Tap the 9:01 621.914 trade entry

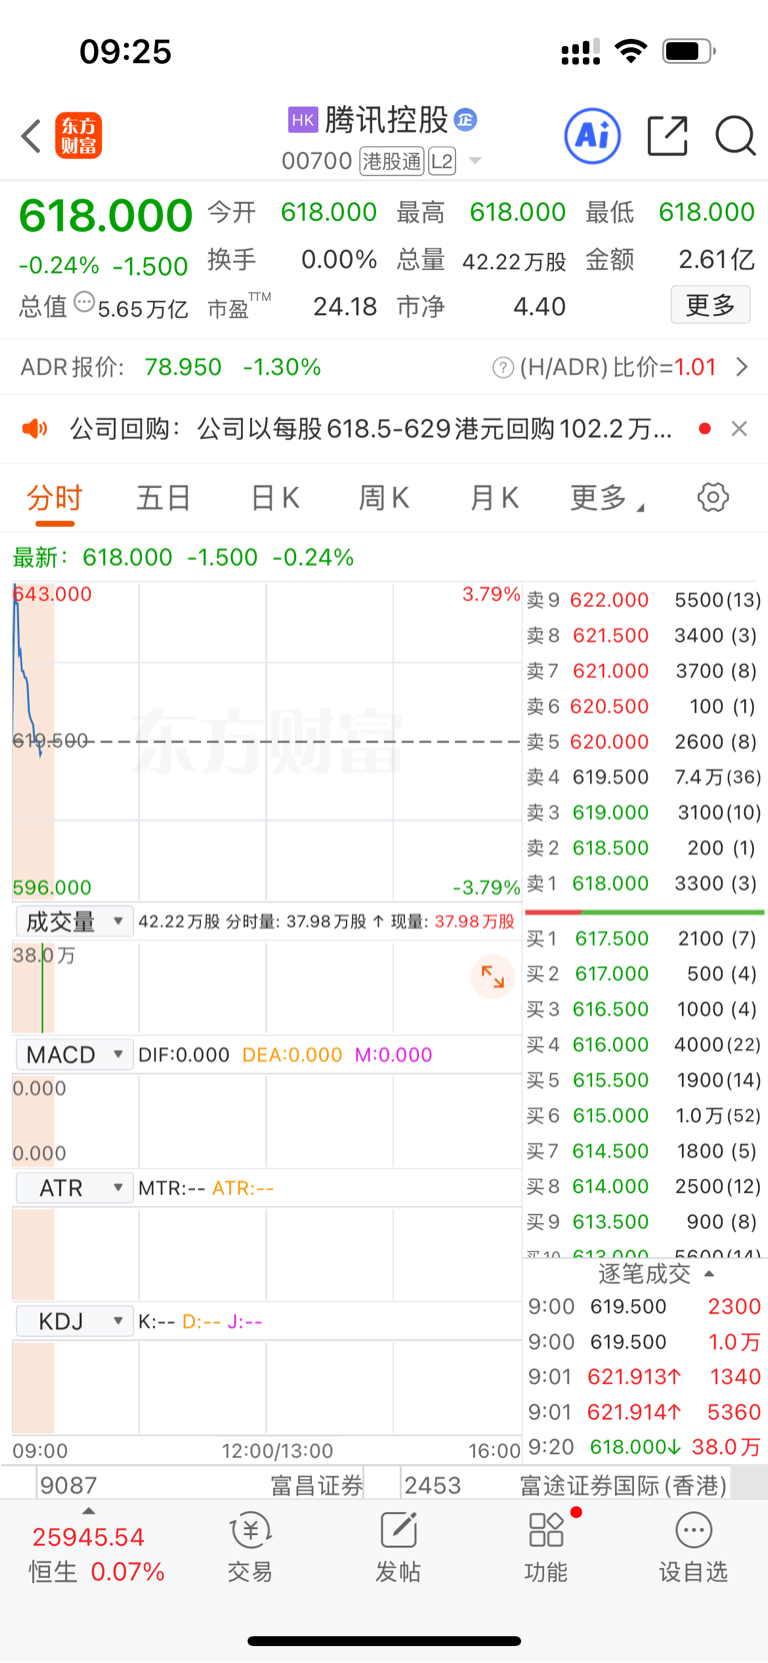pos(644,1412)
